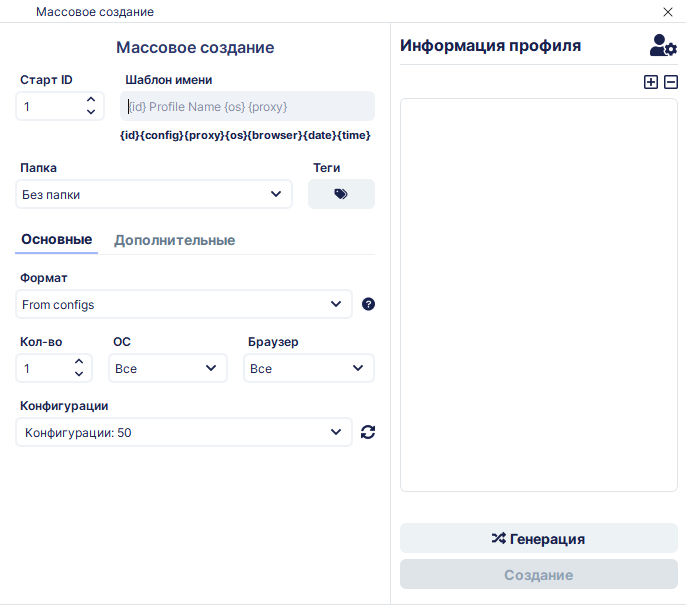Decrease the Старт ID value
This screenshot has height=605, width=686.
(91, 112)
